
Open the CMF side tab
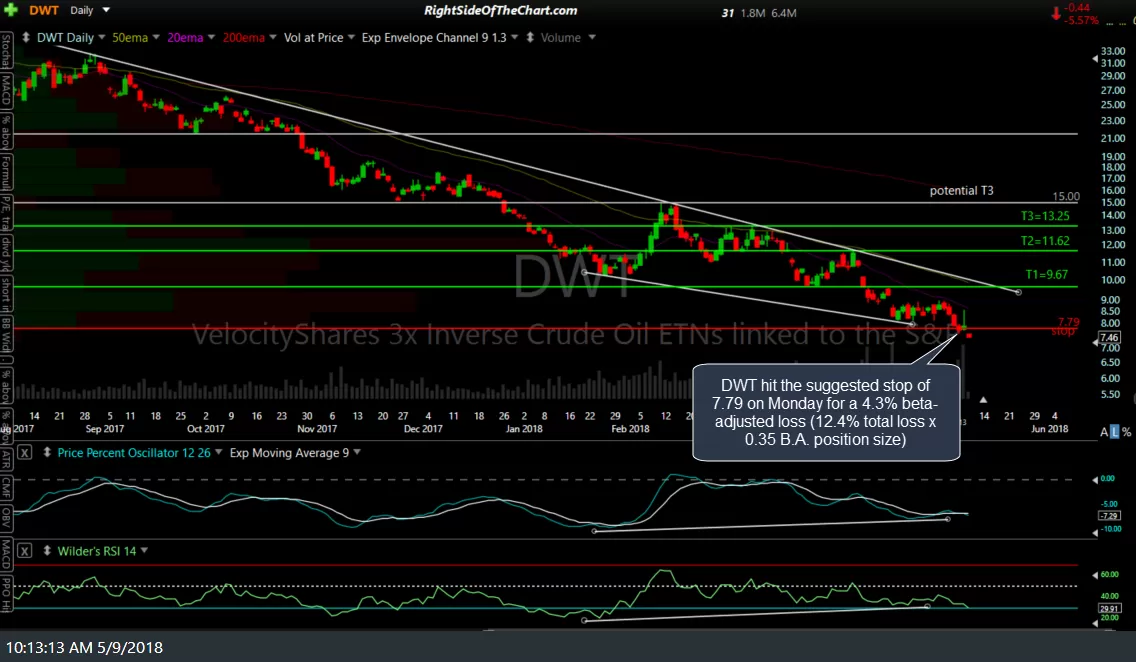click(6, 487)
